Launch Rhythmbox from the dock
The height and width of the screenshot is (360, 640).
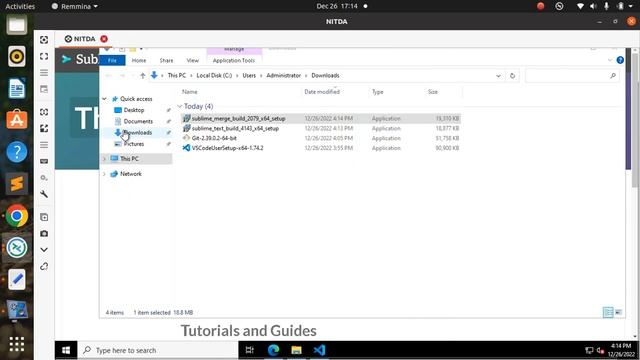[x=17, y=56]
